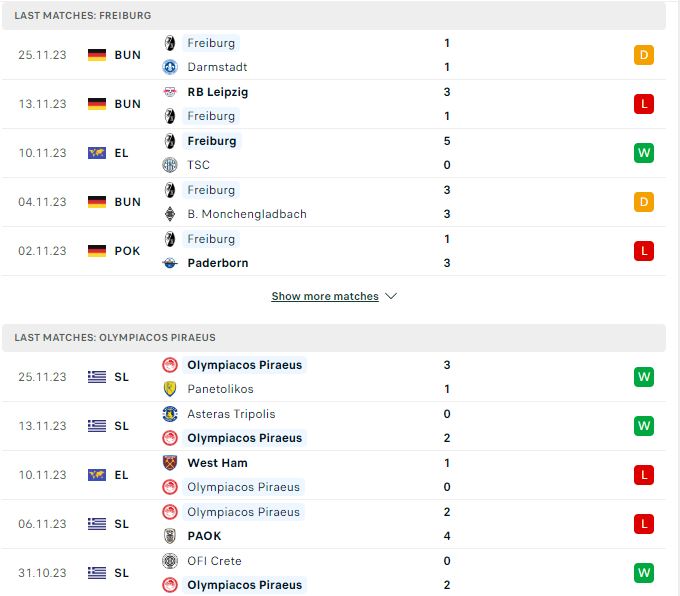Click the TSC club crest icon
This screenshot has width=680, height=596.
170,165
